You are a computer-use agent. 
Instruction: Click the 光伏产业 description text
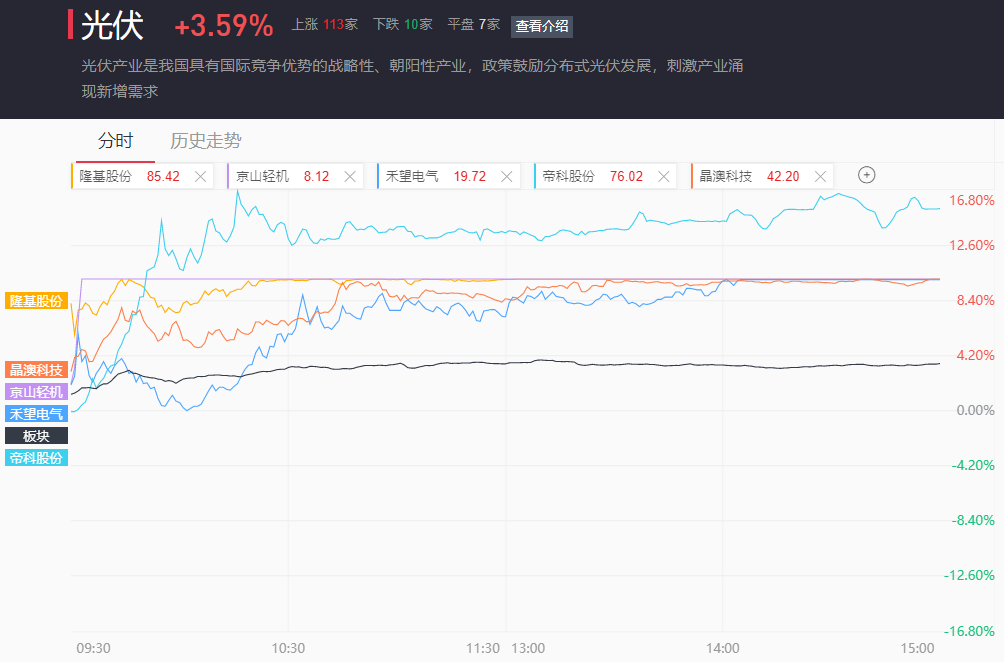click(x=412, y=79)
